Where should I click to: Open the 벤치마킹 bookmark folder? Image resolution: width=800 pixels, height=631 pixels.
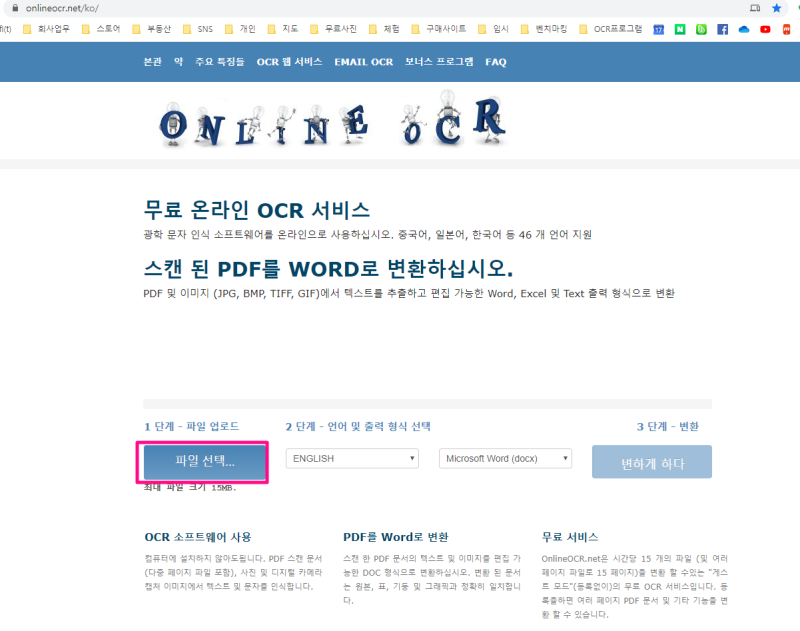pyautogui.click(x=544, y=29)
